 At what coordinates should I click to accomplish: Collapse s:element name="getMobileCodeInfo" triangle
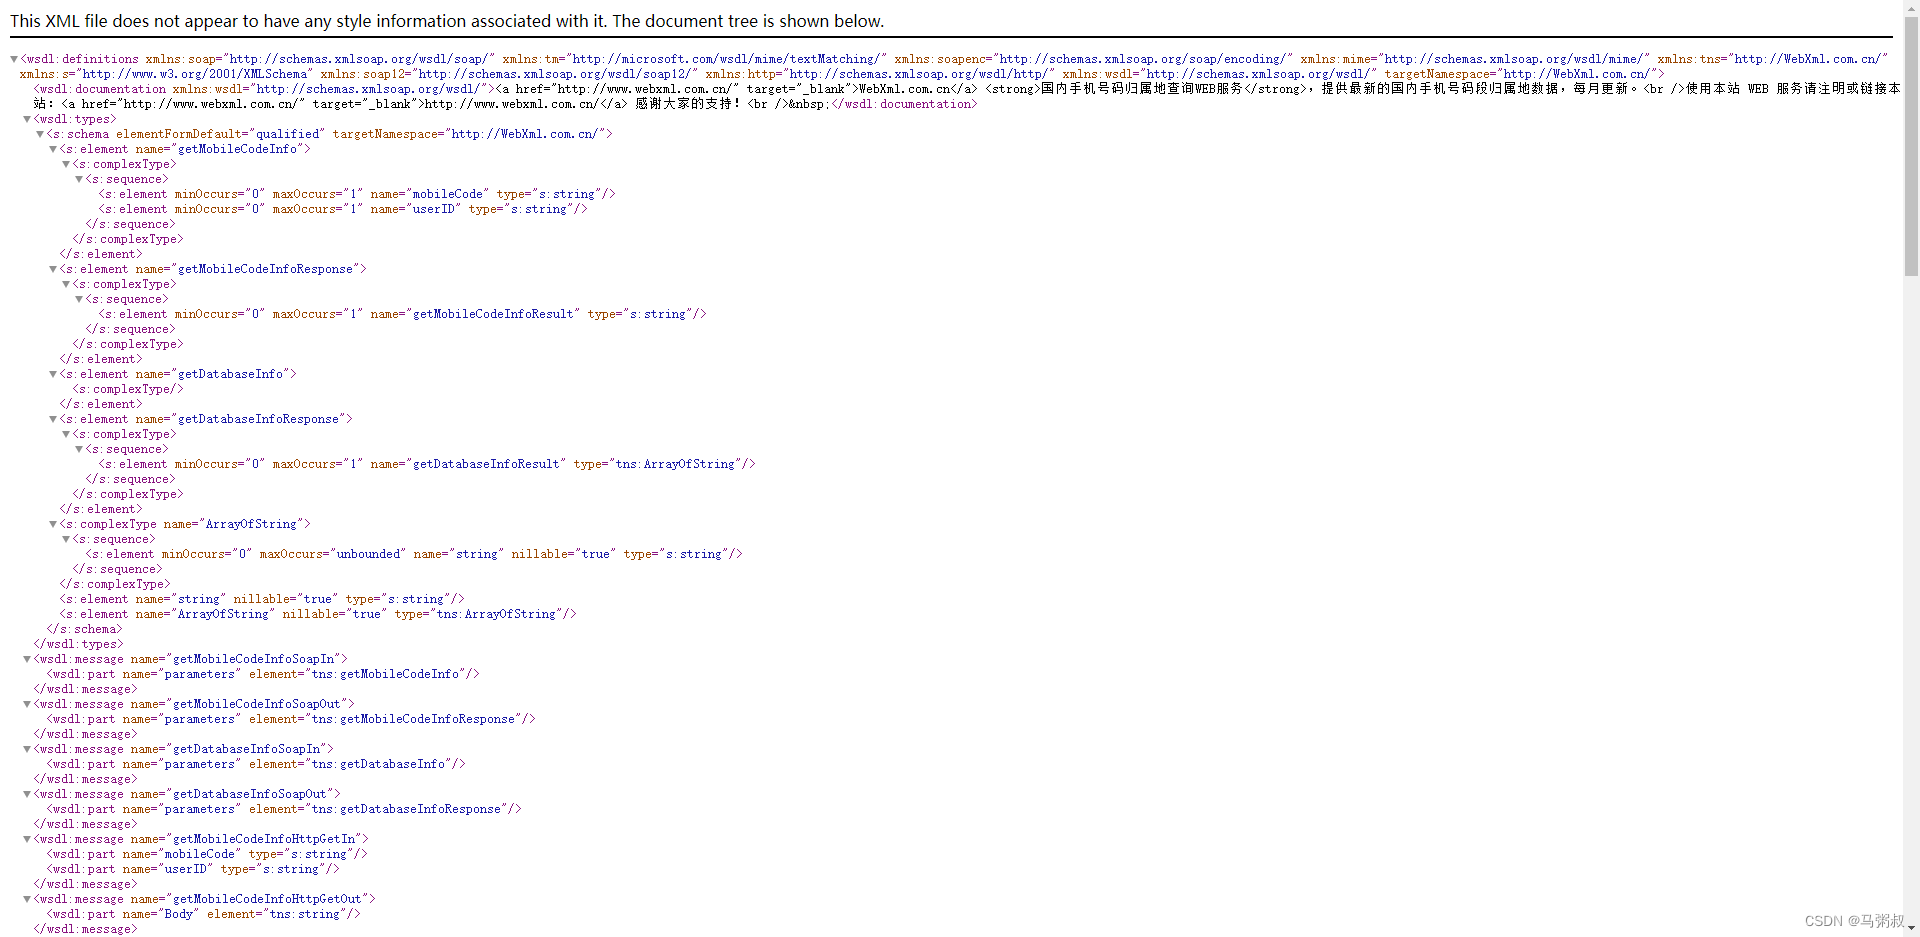(53, 149)
